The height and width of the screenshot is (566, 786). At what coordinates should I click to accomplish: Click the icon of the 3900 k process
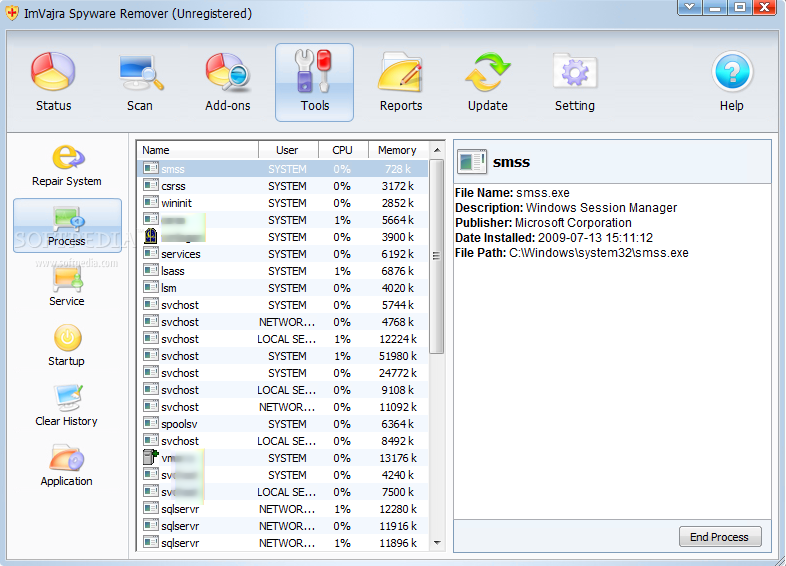coord(151,236)
